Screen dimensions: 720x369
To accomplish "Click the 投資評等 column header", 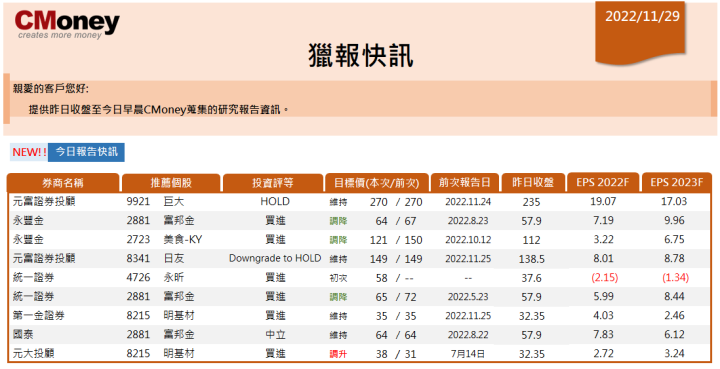I will (273, 183).
